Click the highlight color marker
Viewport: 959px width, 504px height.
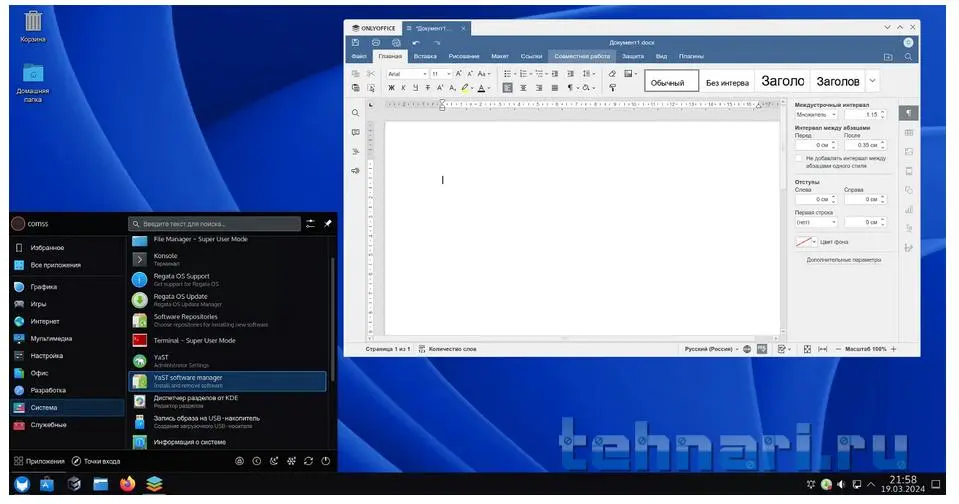tap(465, 88)
